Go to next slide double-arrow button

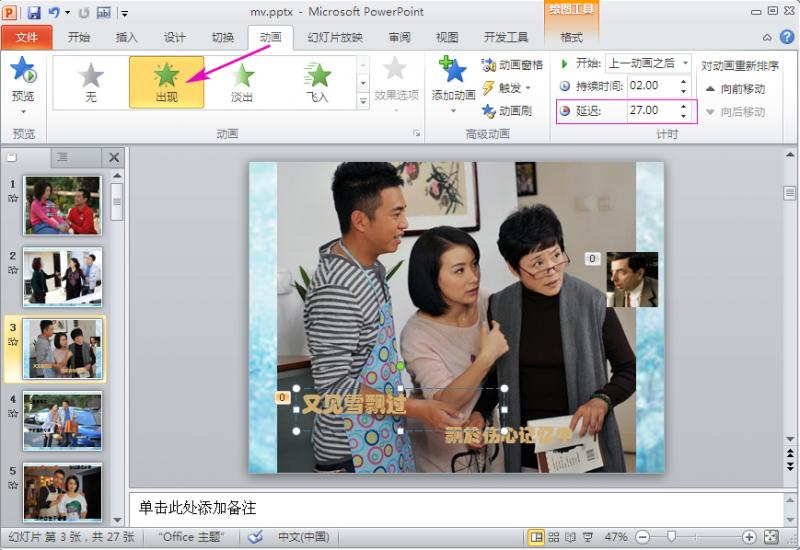point(790,465)
